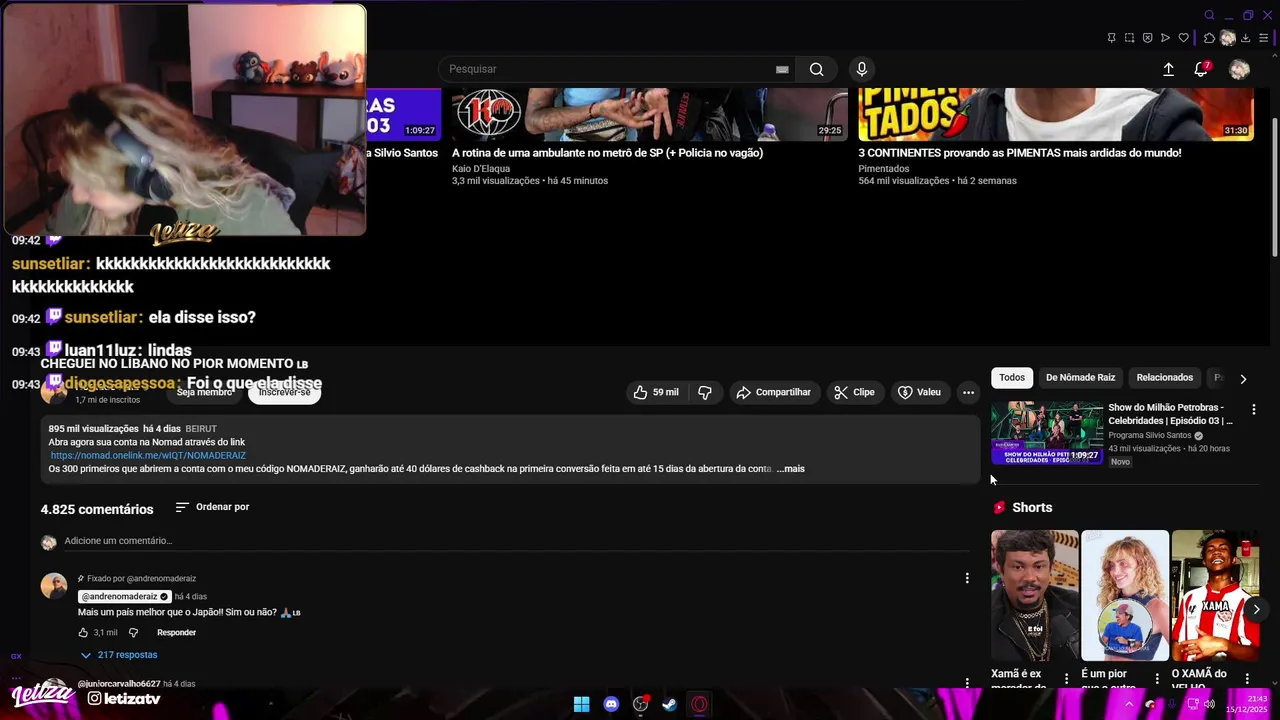Click the Shorts logo icon
Viewport: 1280px width, 720px height.
pyautogui.click(x=999, y=508)
